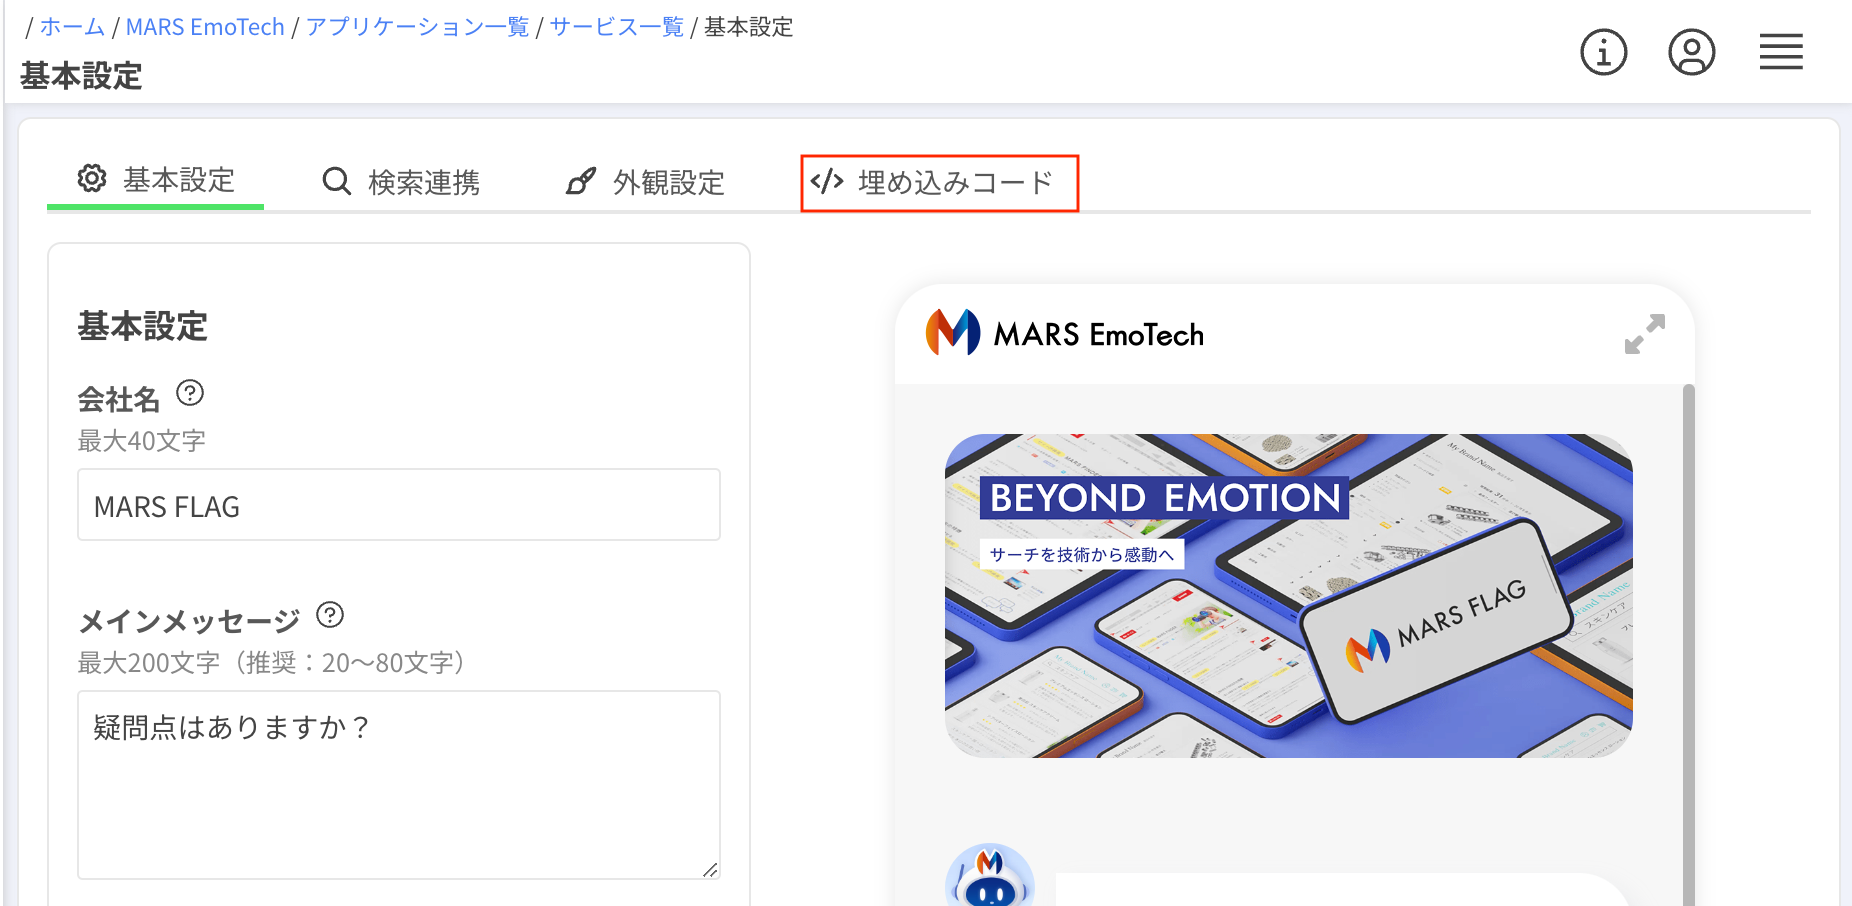Click the BEYOND EMOTION banner image
The width and height of the screenshot is (1852, 906).
click(1289, 596)
